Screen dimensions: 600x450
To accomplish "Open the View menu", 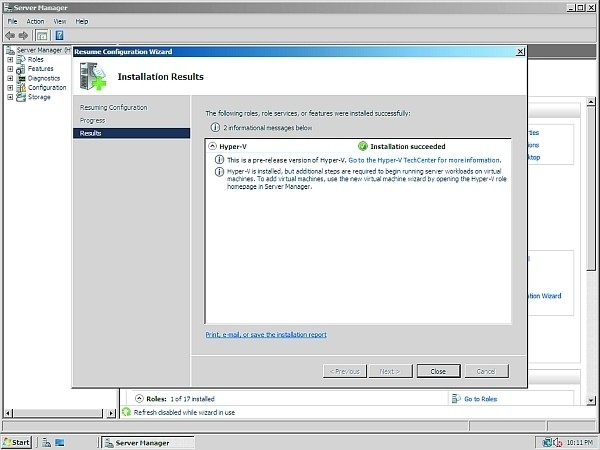I will coord(59,21).
